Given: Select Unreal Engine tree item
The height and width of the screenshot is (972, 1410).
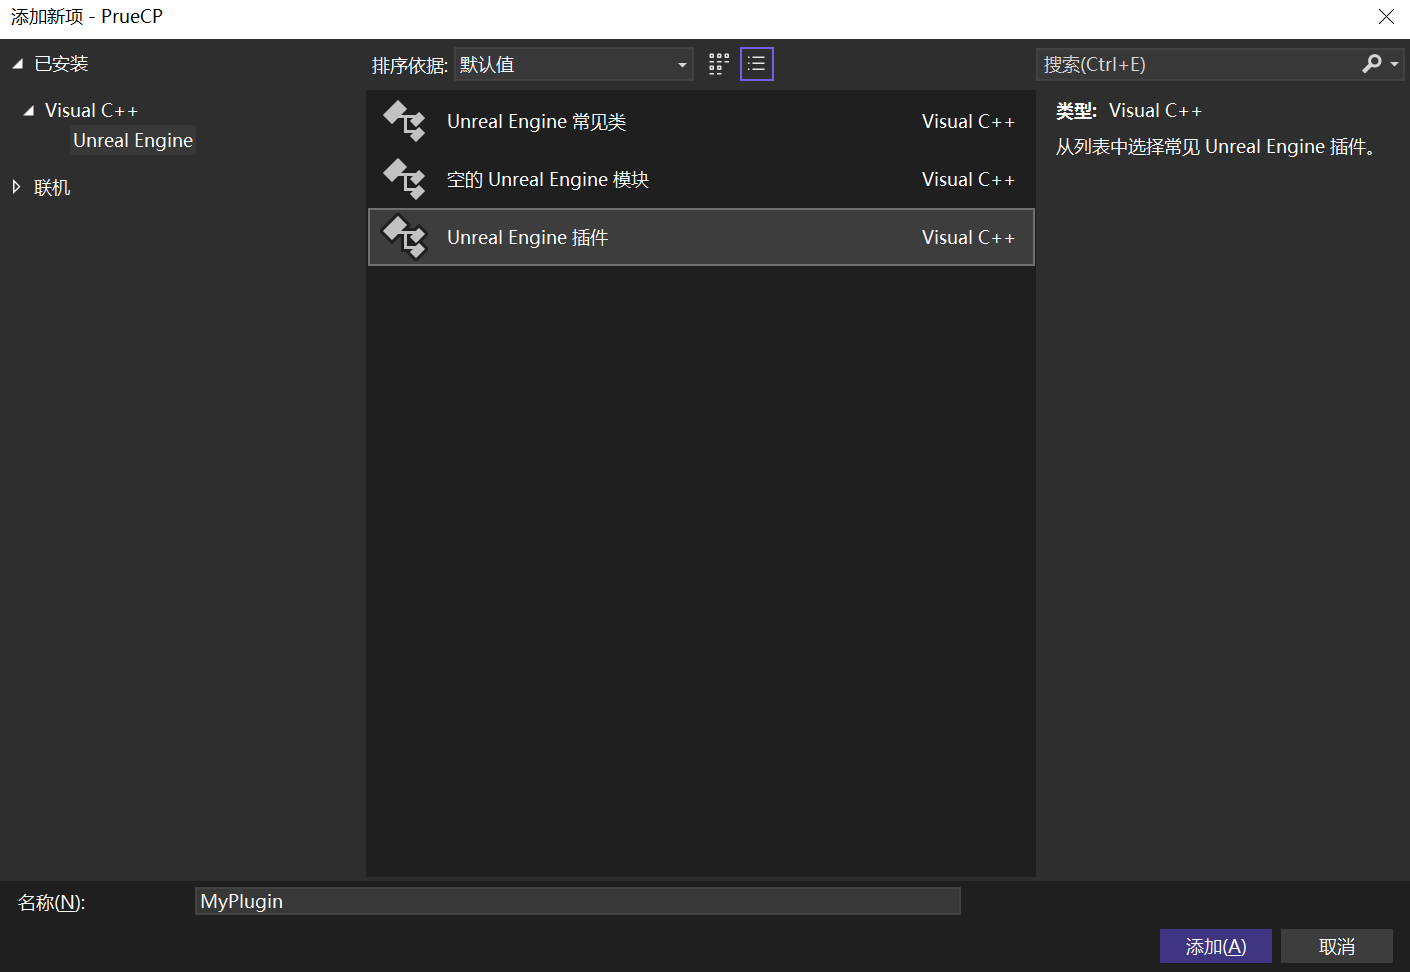Looking at the screenshot, I should [x=133, y=140].
